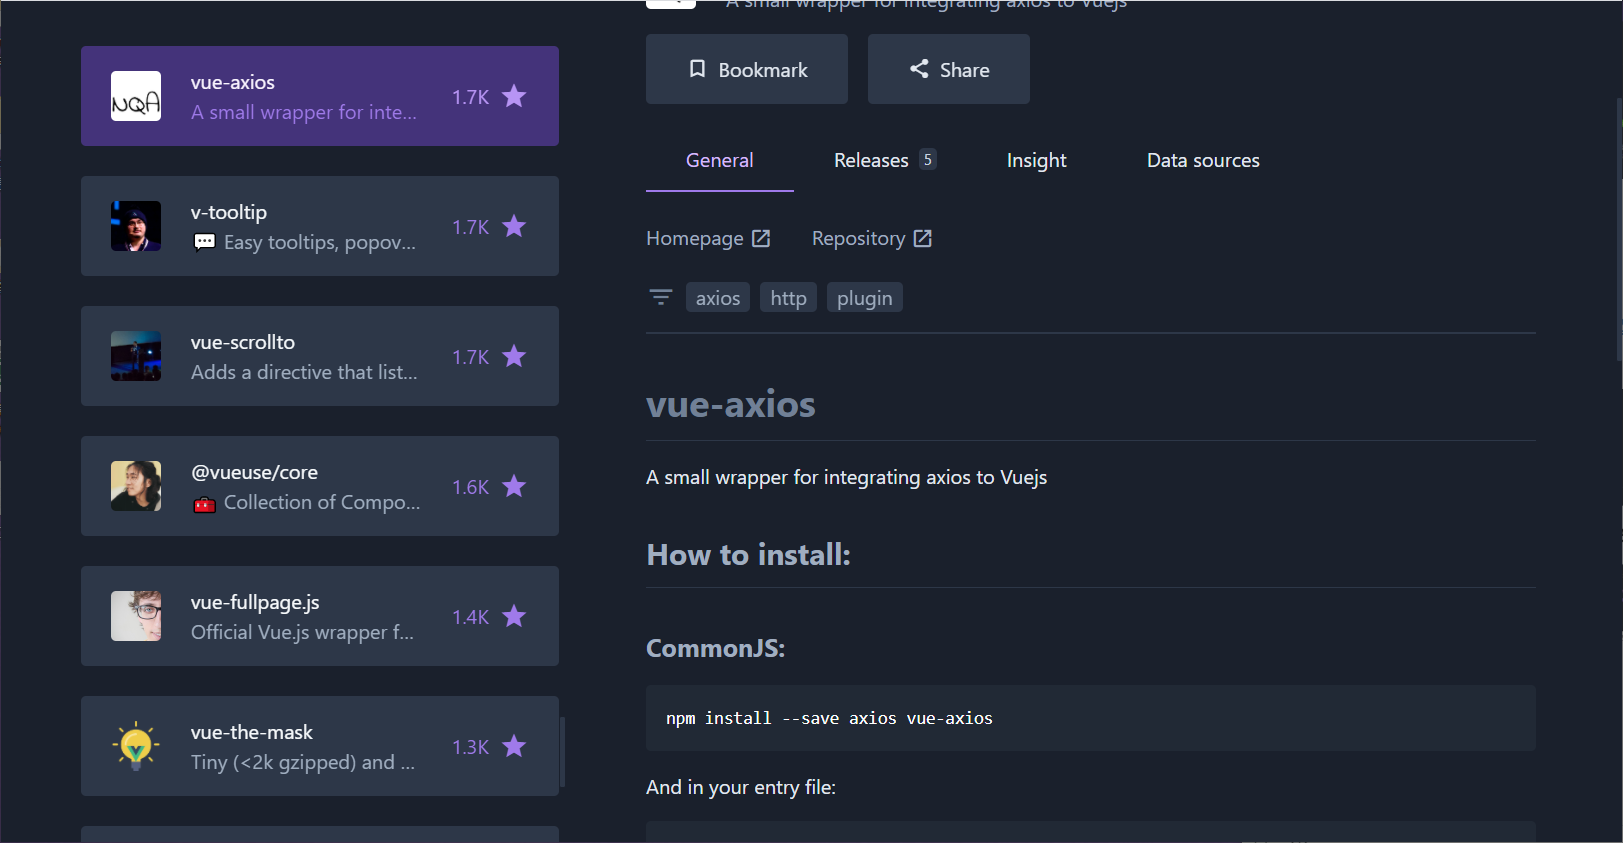The height and width of the screenshot is (843, 1623).
Task: Click the vue-scrollto avatar image
Action: point(136,356)
